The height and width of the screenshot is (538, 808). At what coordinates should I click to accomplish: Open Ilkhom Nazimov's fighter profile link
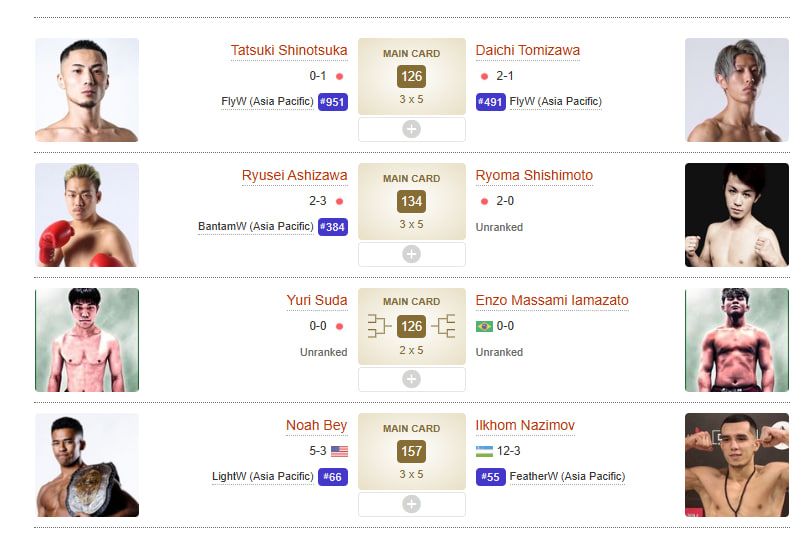tap(525, 425)
